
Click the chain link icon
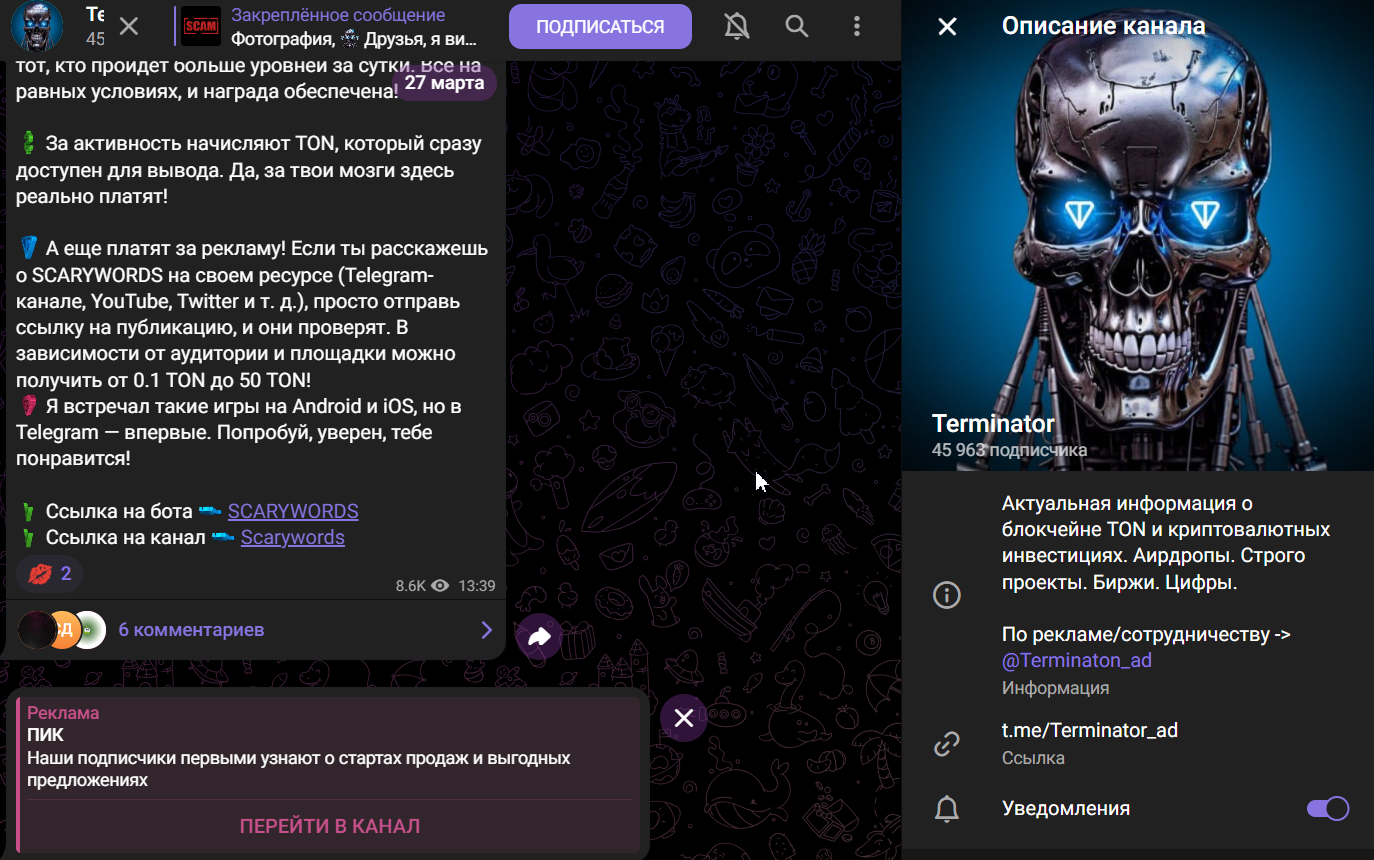pos(946,744)
